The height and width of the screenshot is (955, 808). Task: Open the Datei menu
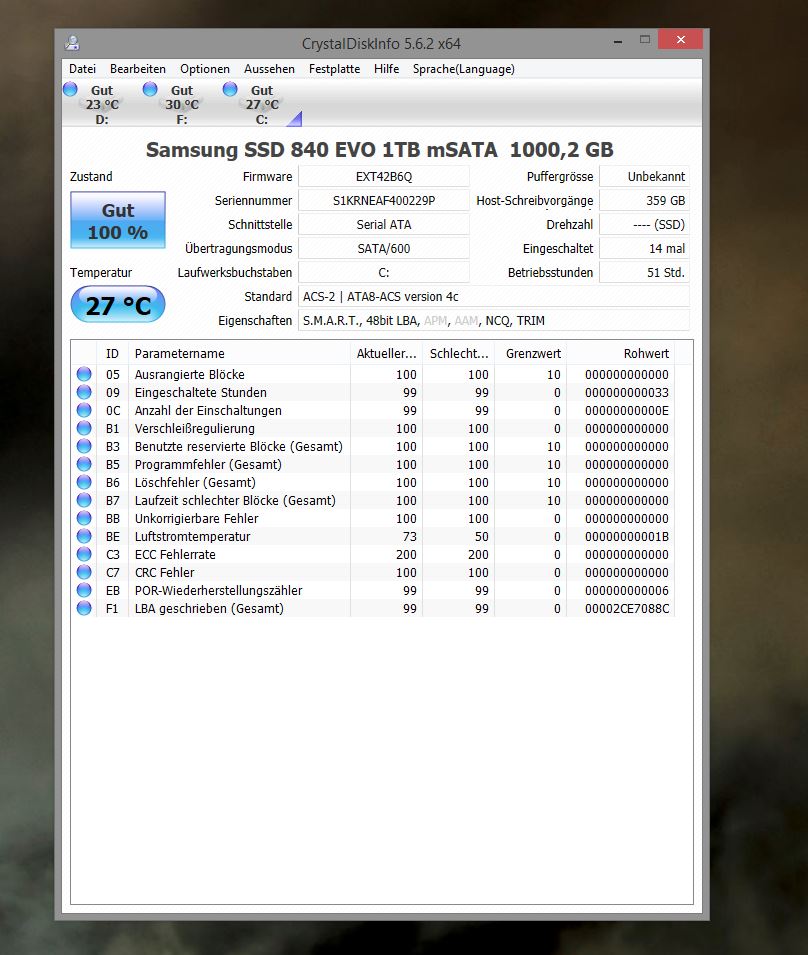tap(82, 69)
